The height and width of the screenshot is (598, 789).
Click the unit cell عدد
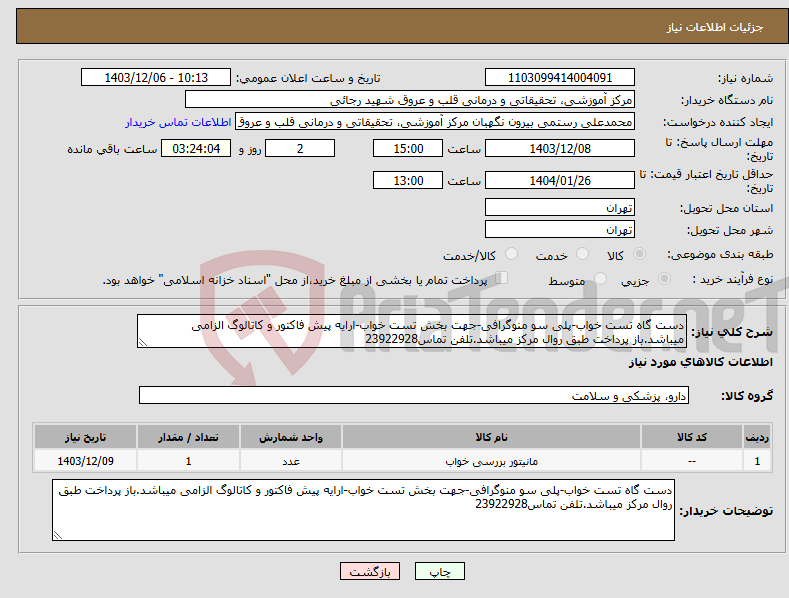pos(291,461)
